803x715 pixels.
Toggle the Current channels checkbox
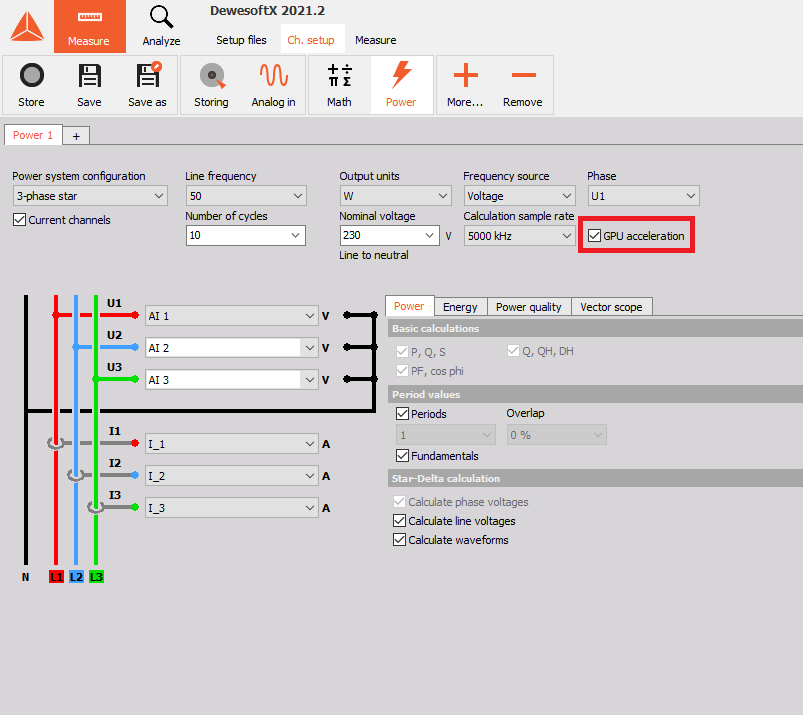(19, 220)
